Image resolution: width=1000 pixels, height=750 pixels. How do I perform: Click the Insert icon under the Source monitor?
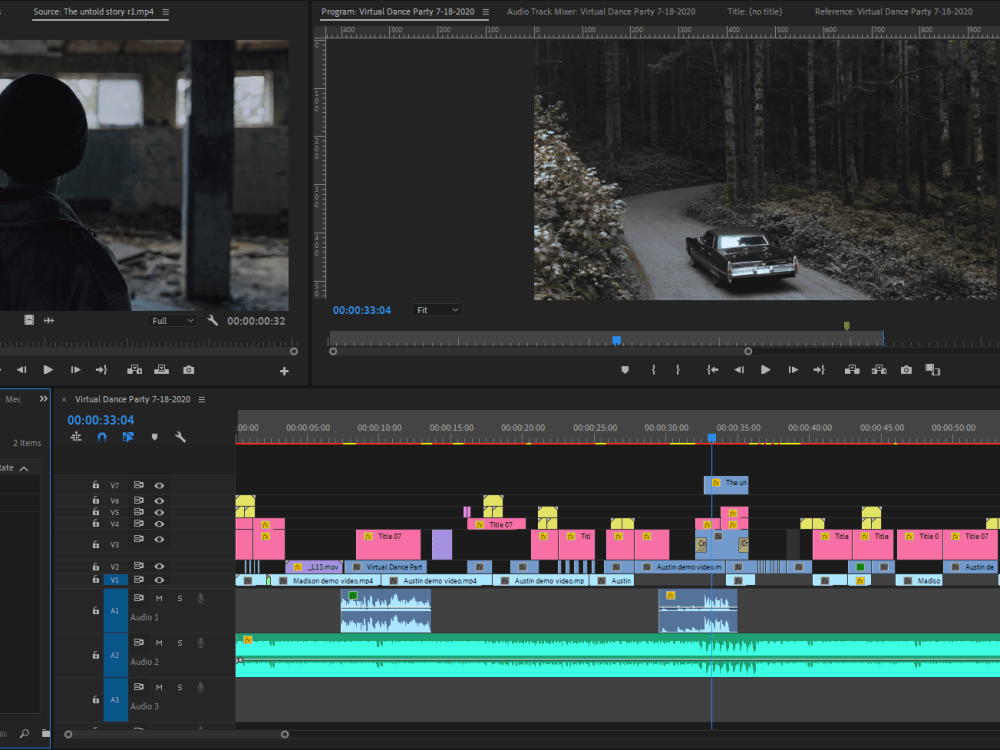coord(134,369)
